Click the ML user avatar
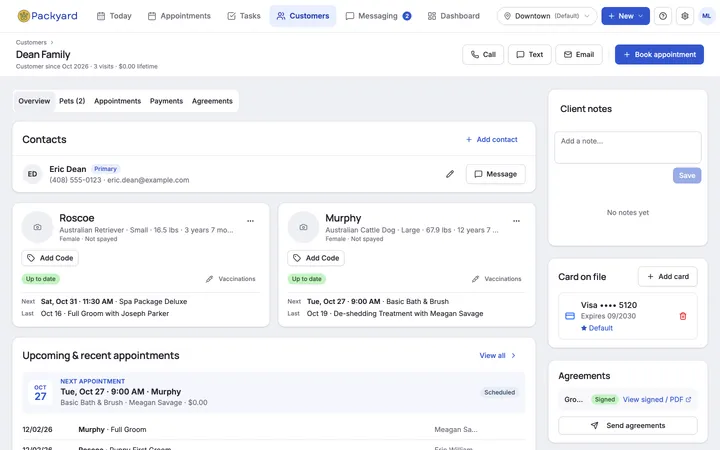The image size is (720, 450). pos(706,16)
